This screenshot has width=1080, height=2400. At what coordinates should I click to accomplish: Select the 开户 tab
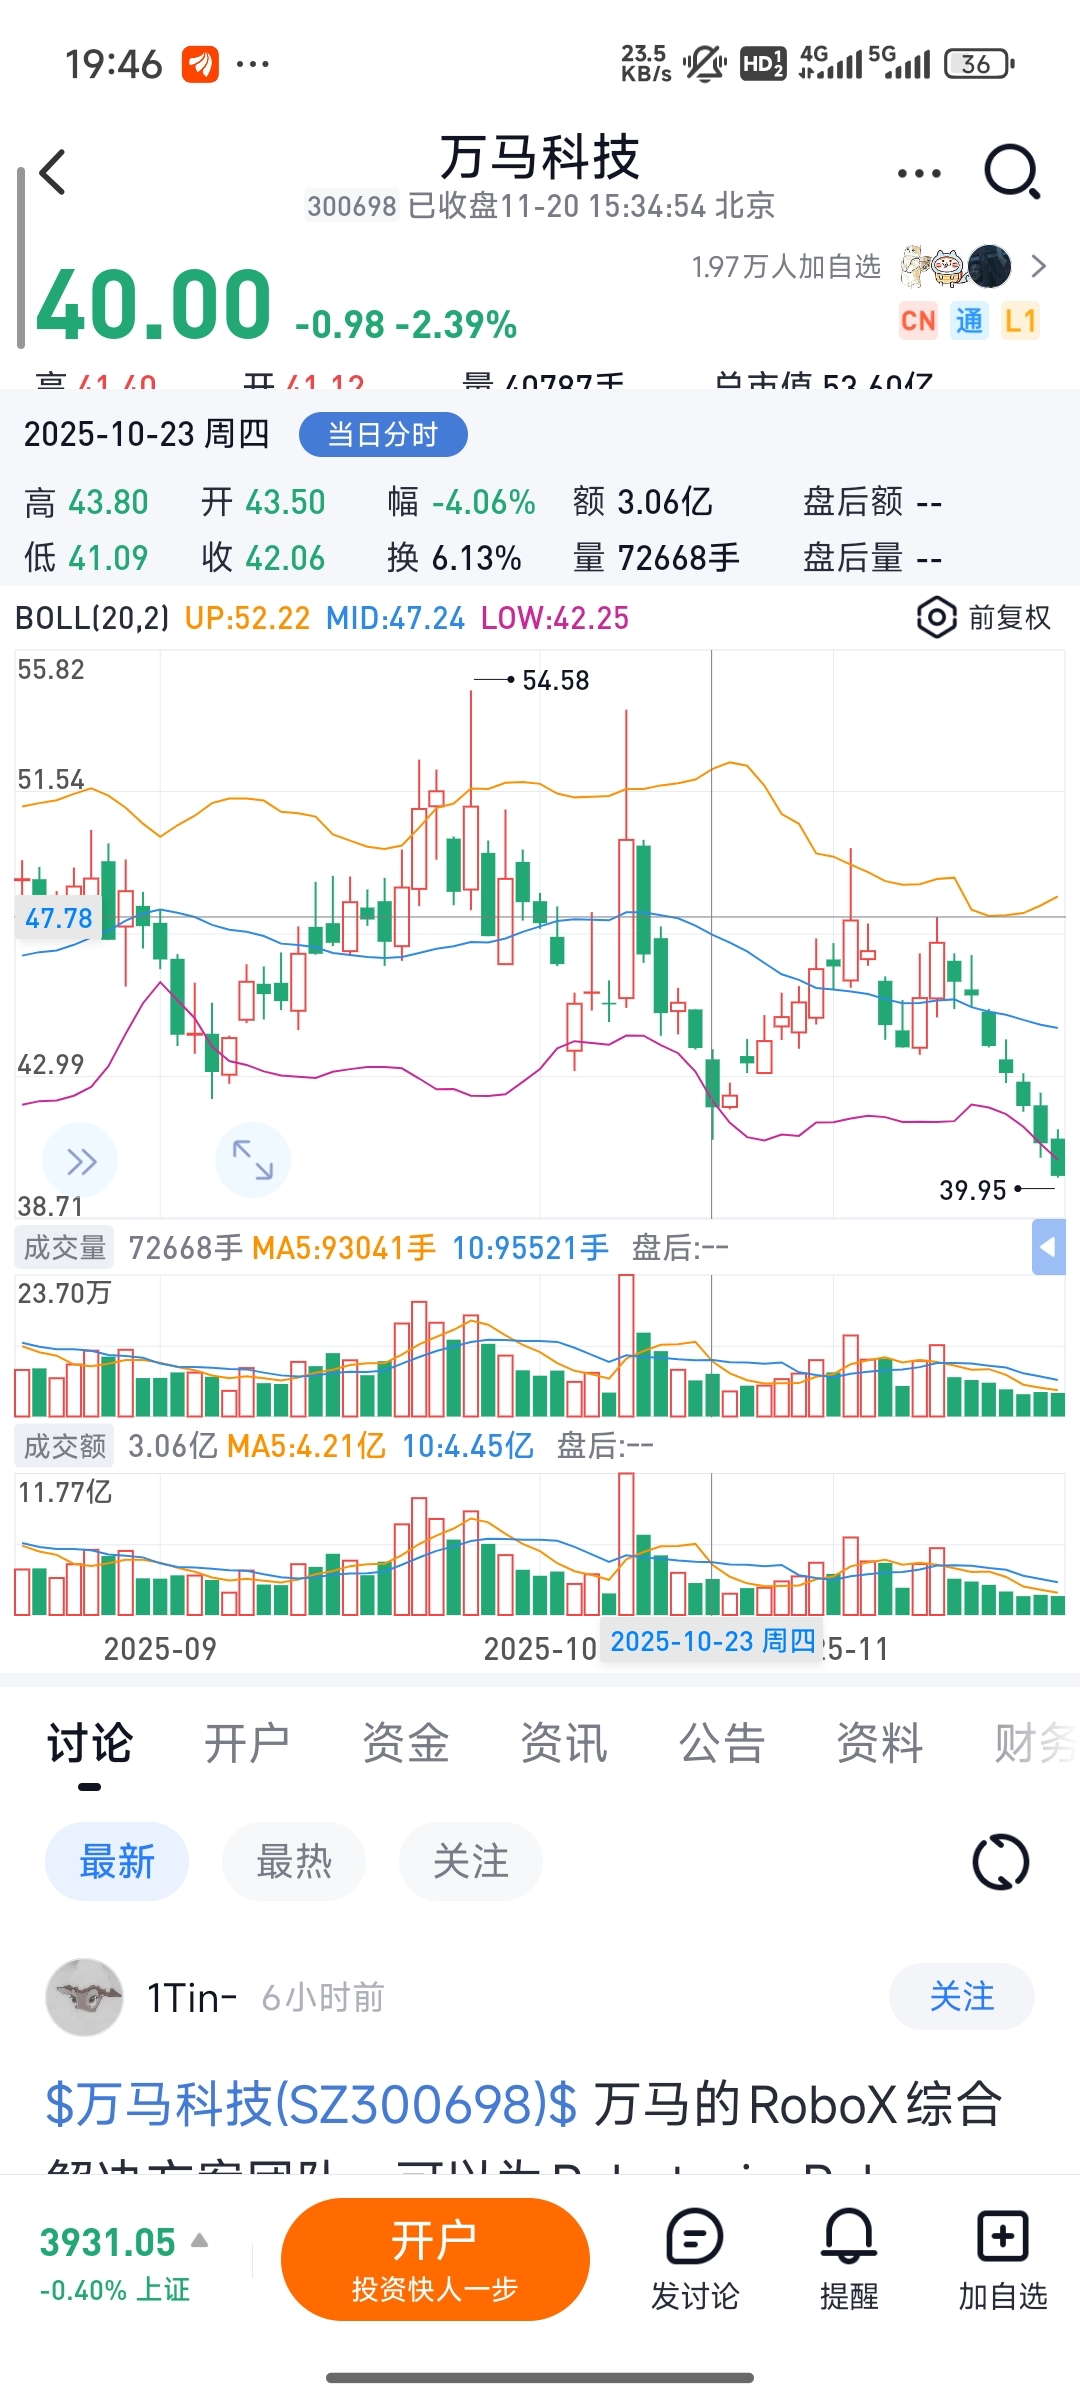click(247, 1745)
